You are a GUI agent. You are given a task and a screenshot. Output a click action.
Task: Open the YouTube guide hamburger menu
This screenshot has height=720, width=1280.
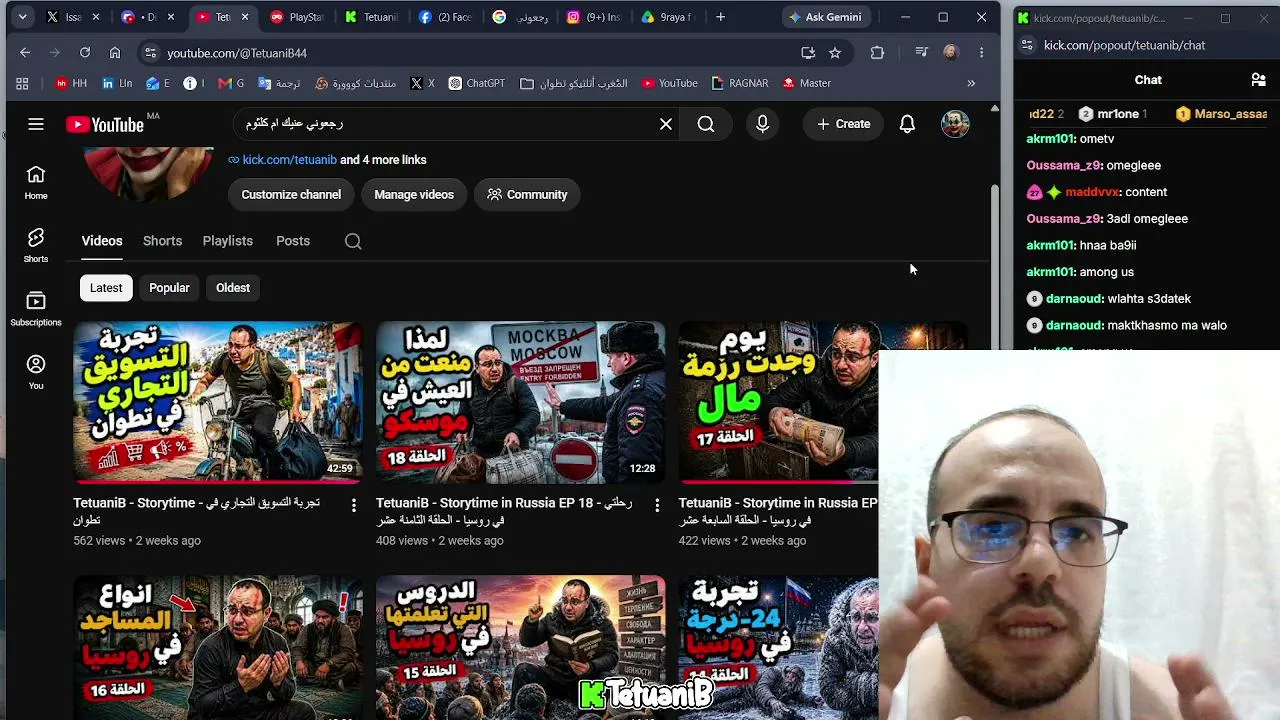36,124
